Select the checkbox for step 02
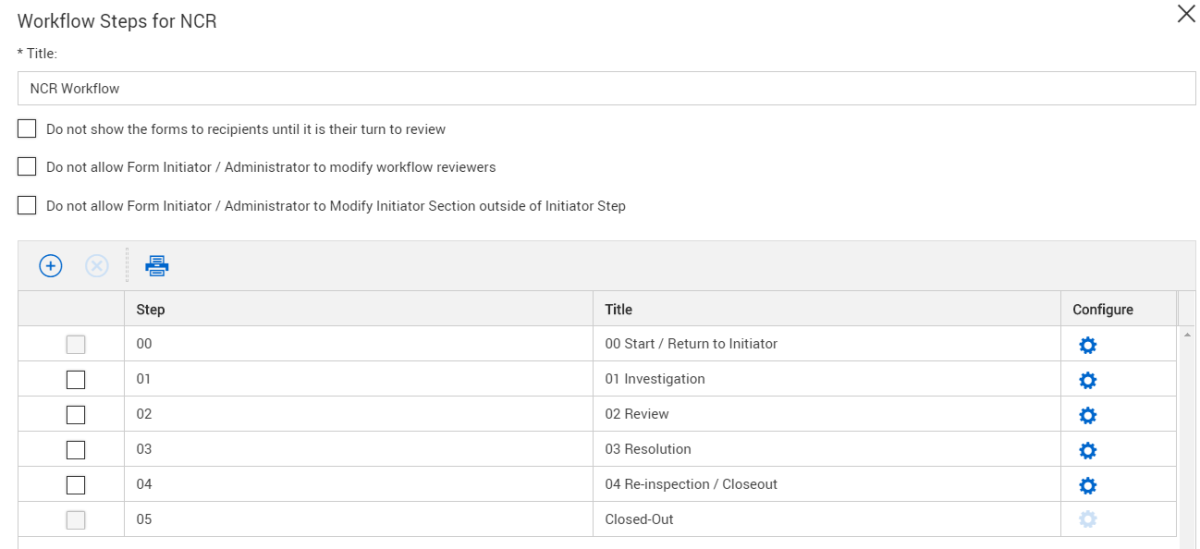 (76, 415)
